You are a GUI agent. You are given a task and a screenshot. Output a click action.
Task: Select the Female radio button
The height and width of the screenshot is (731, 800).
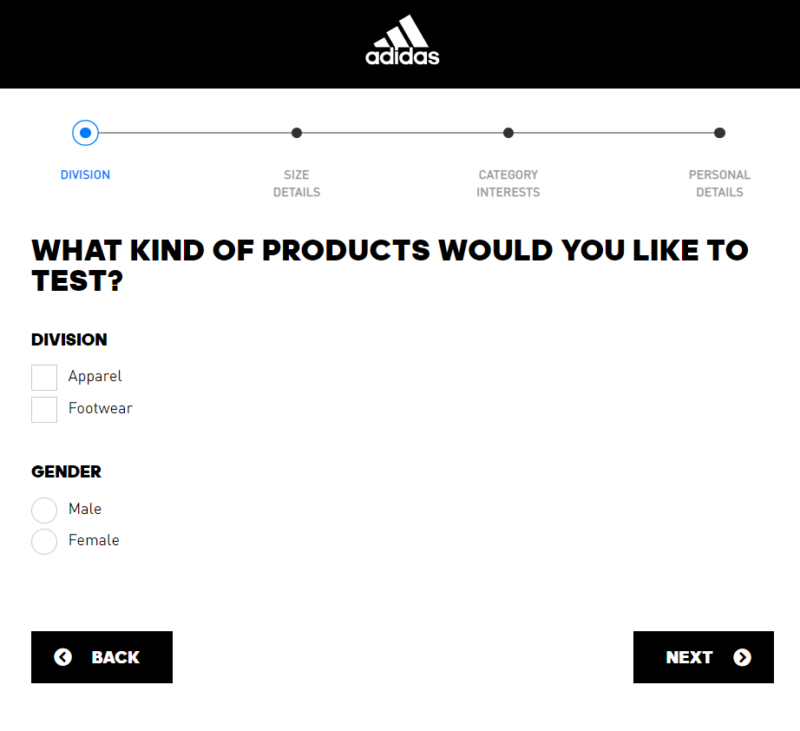(x=44, y=541)
